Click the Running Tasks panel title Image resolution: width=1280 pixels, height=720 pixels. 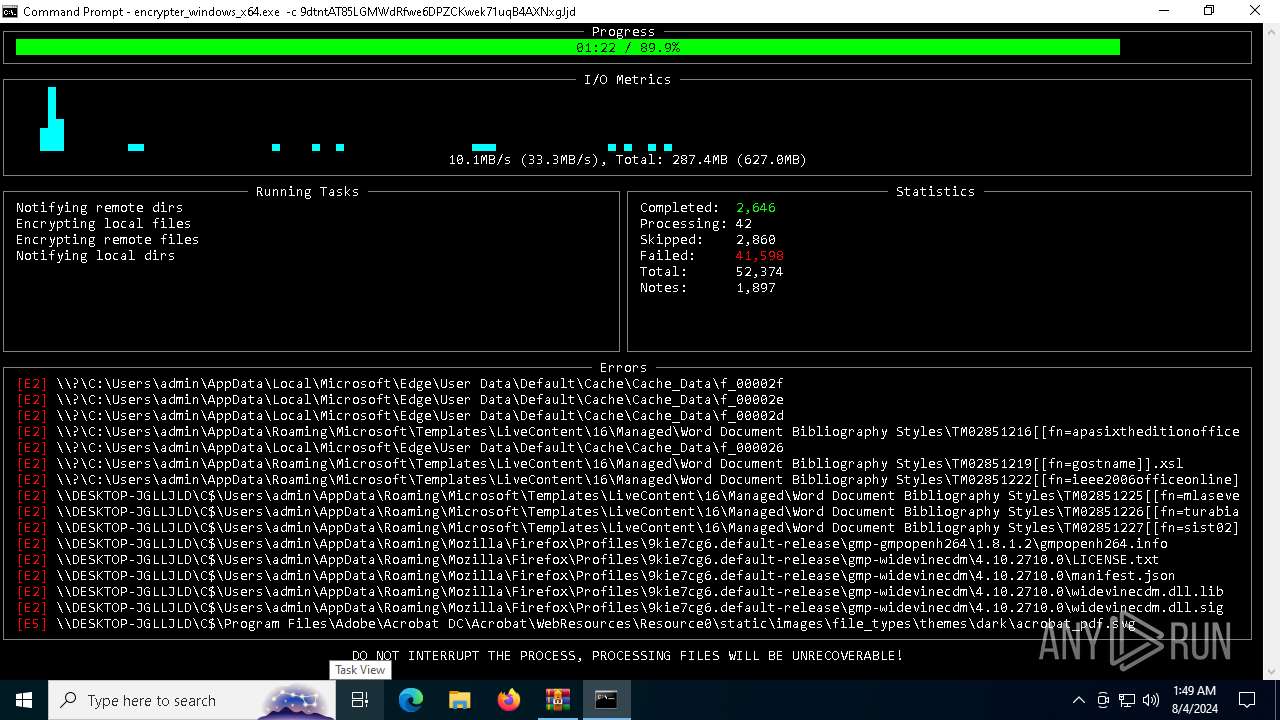[307, 192]
